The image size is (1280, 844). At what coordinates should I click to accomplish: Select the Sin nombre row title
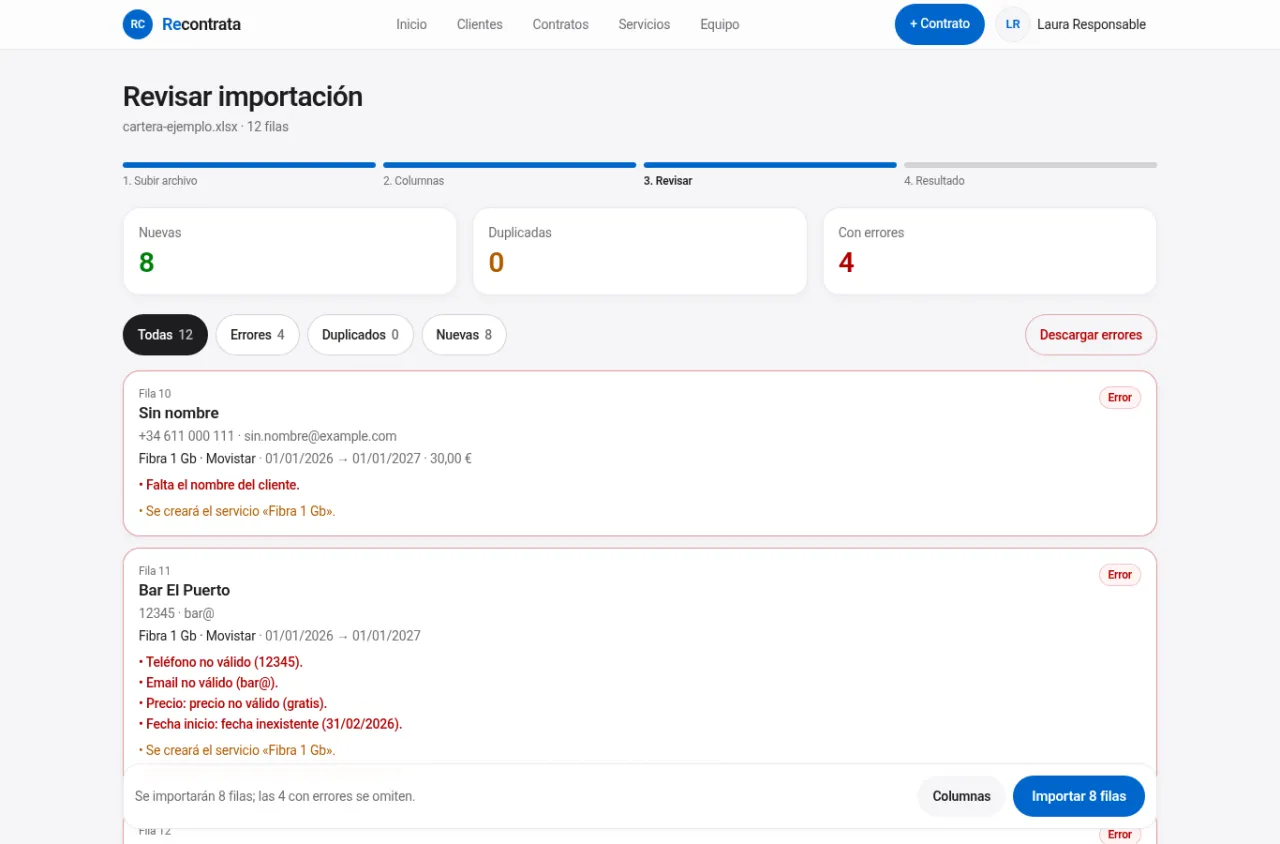tap(179, 413)
